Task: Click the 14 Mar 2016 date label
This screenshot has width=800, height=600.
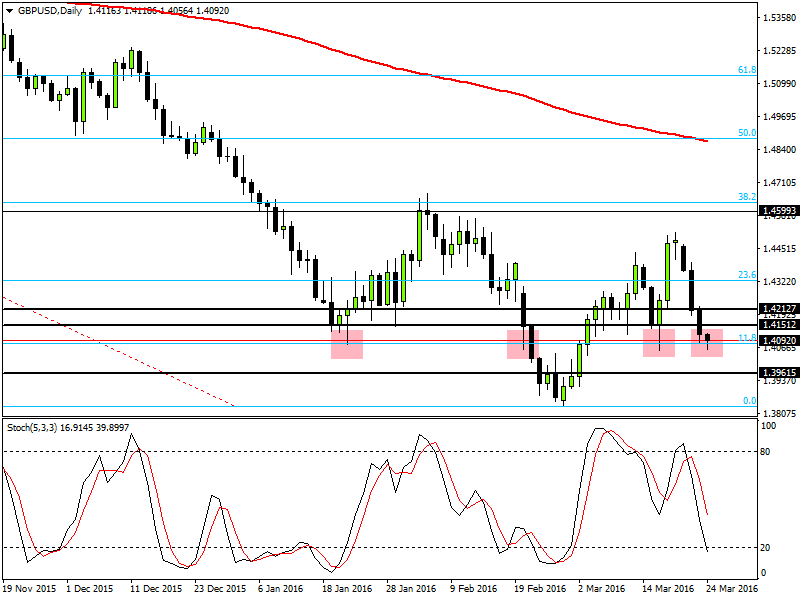Action: pos(668,589)
